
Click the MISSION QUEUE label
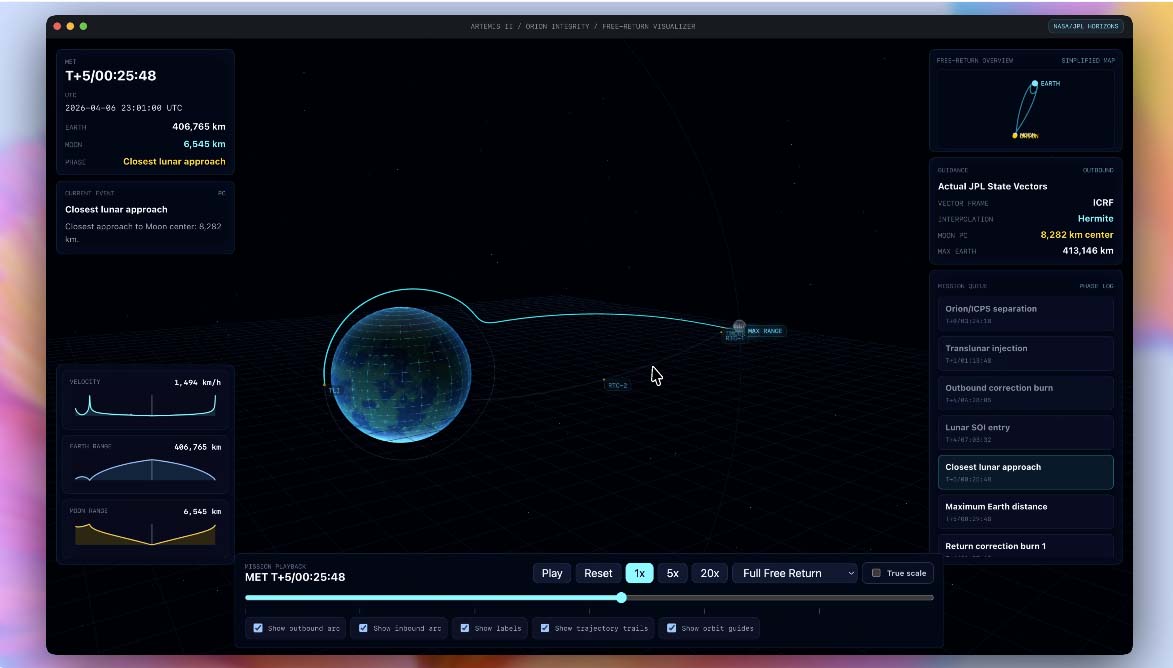point(962,286)
